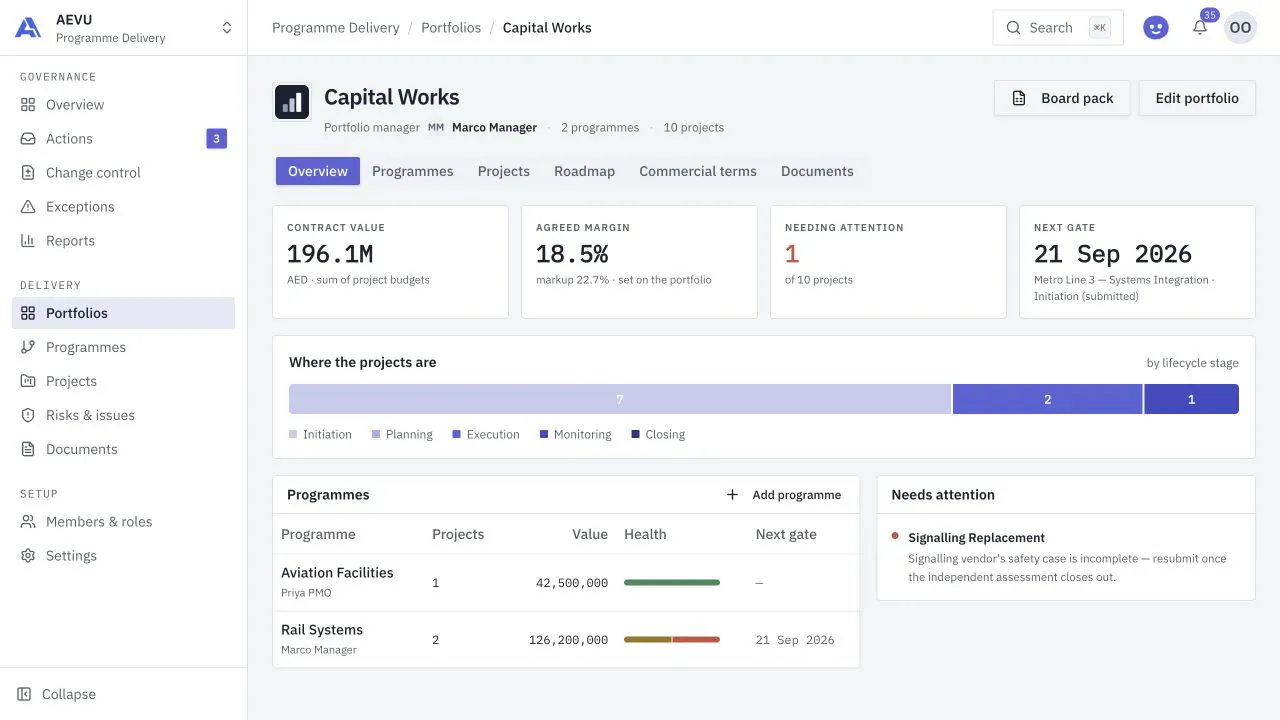This screenshot has width=1280, height=720.
Task: Click the Actions badge showing 3
Action: 216,139
